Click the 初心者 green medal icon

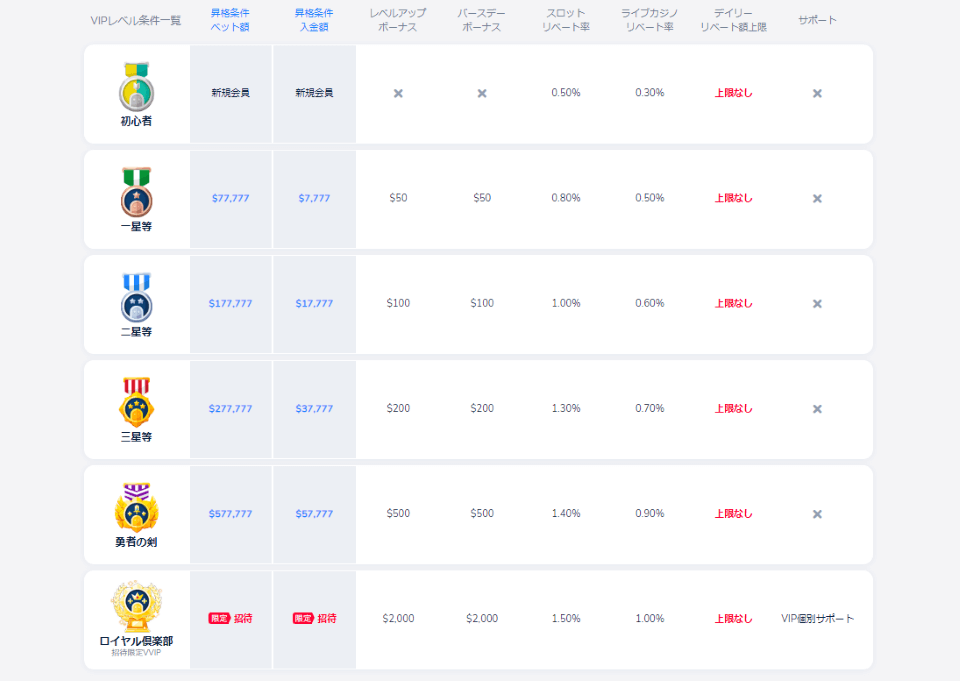(x=136, y=86)
